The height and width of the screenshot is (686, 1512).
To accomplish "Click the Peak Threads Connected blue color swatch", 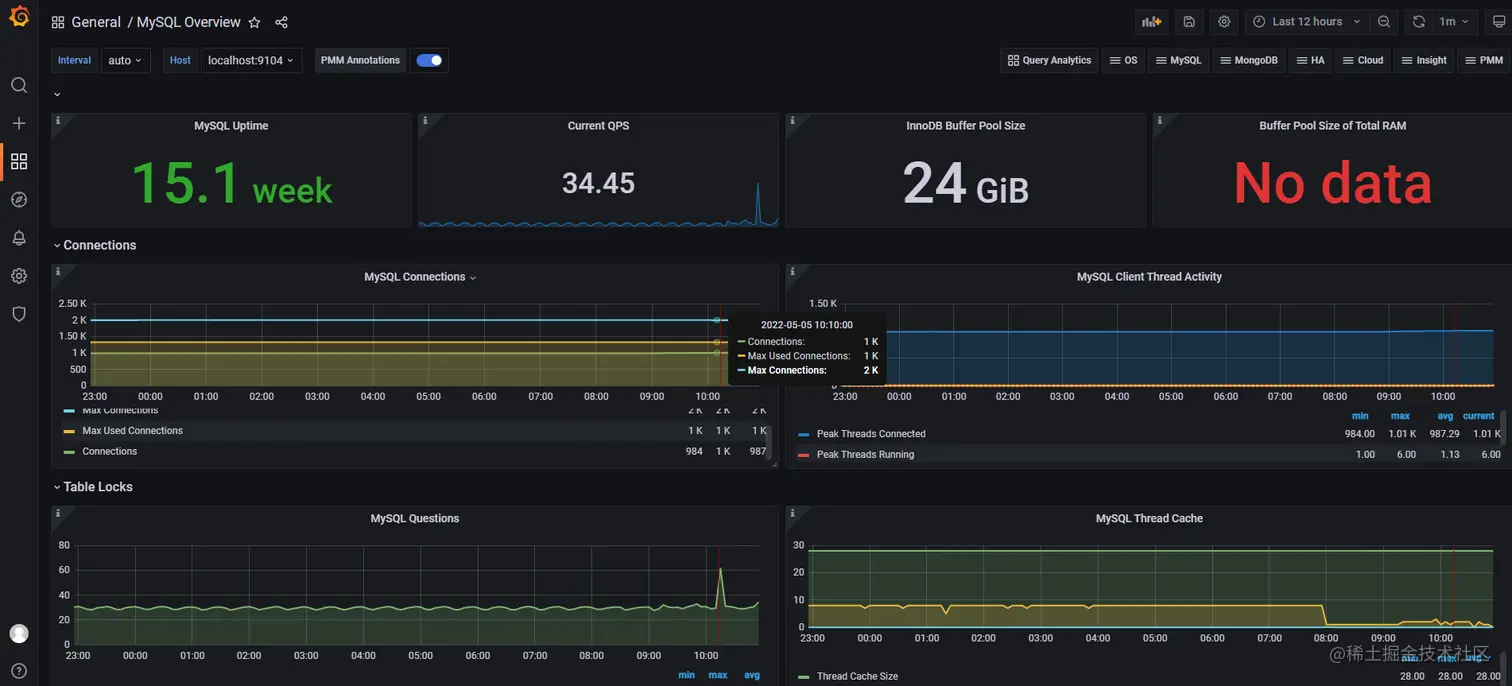I will point(804,435).
